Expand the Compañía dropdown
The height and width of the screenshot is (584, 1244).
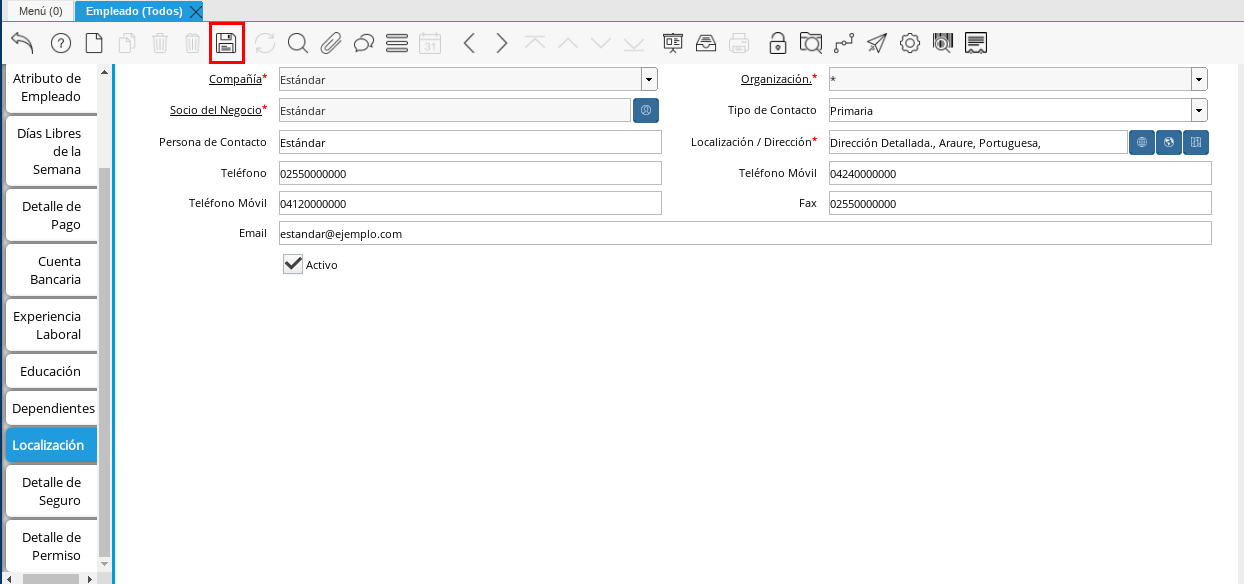[x=649, y=79]
